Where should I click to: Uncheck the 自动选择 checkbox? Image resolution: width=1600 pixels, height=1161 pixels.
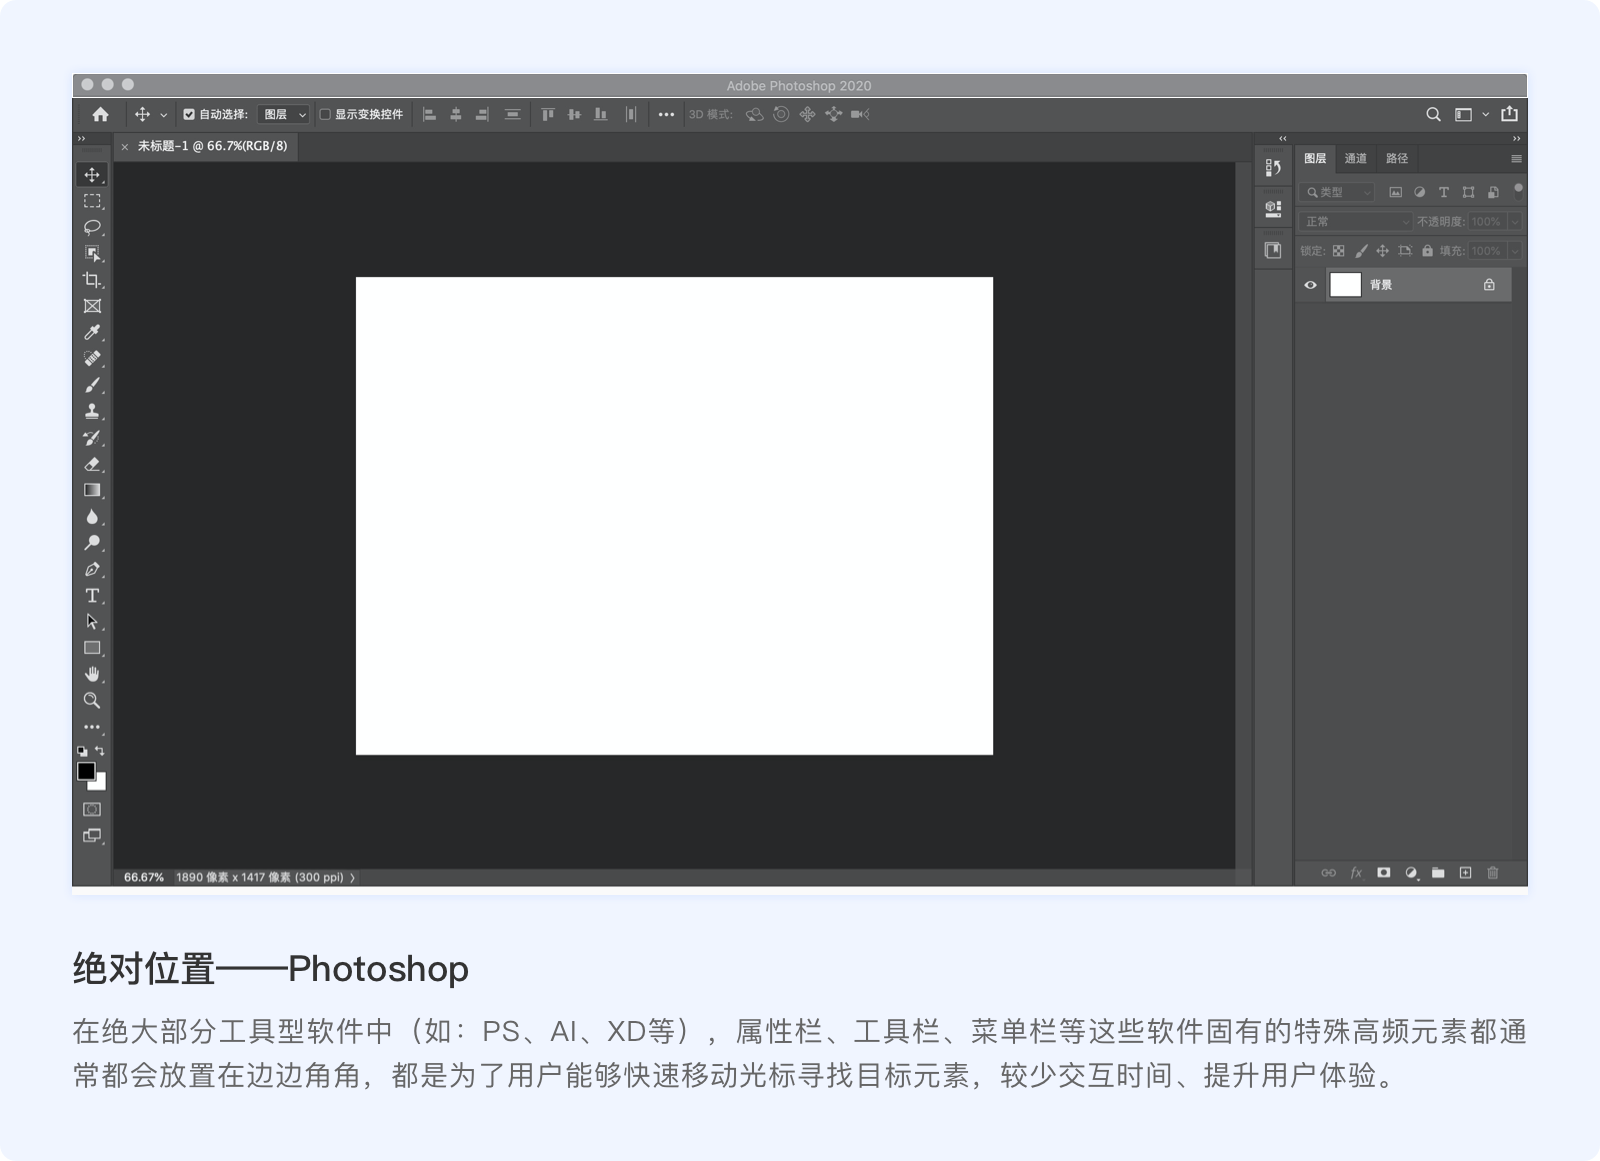189,114
